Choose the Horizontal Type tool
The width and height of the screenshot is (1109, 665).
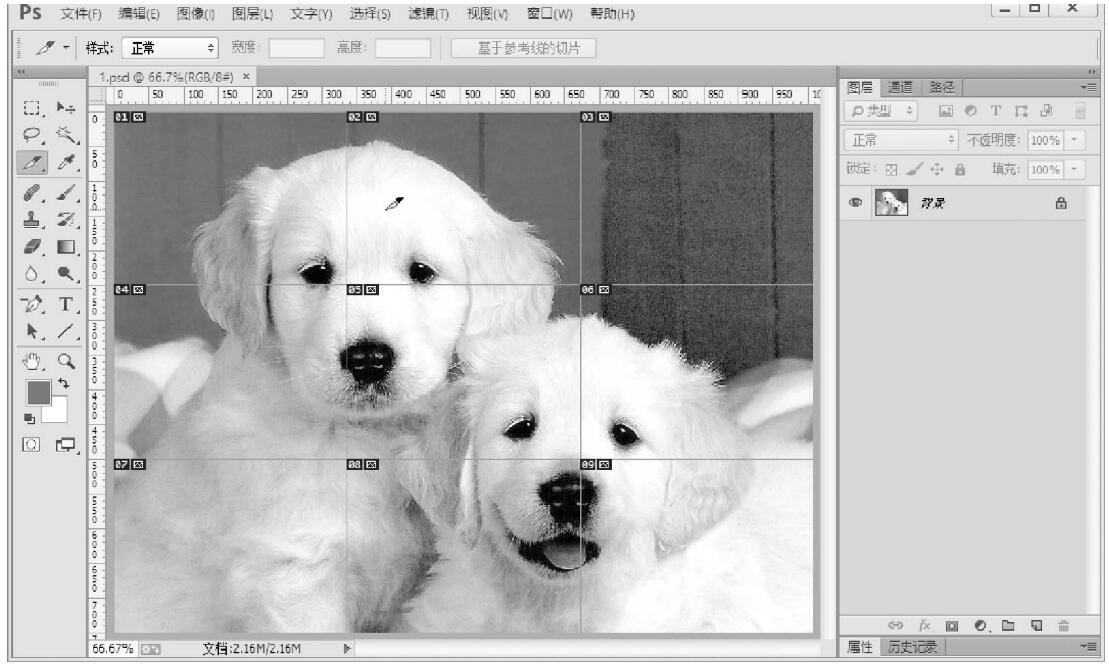[x=67, y=304]
